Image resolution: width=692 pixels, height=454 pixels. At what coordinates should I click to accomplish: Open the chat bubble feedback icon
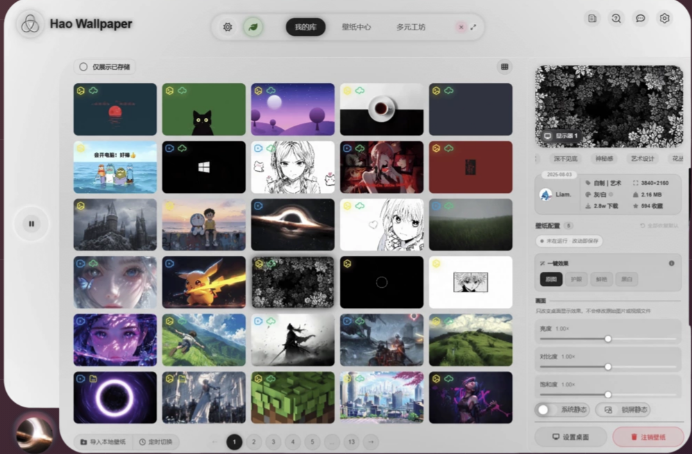pyautogui.click(x=640, y=18)
